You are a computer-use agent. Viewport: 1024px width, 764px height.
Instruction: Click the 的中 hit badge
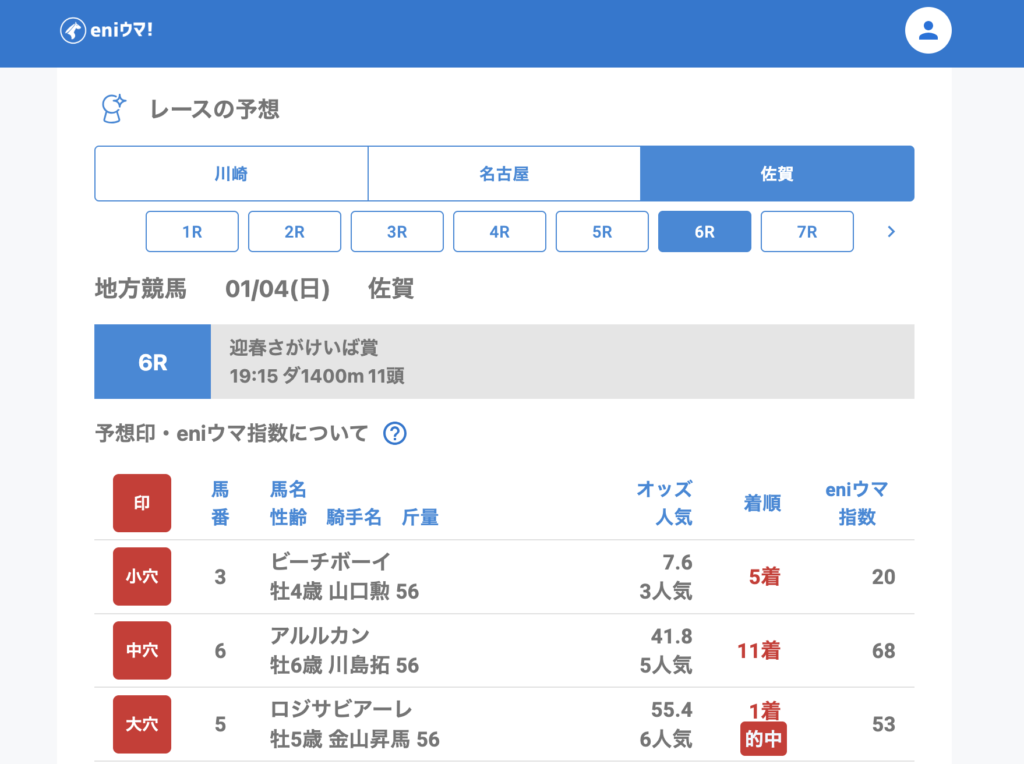pyautogui.click(x=764, y=740)
